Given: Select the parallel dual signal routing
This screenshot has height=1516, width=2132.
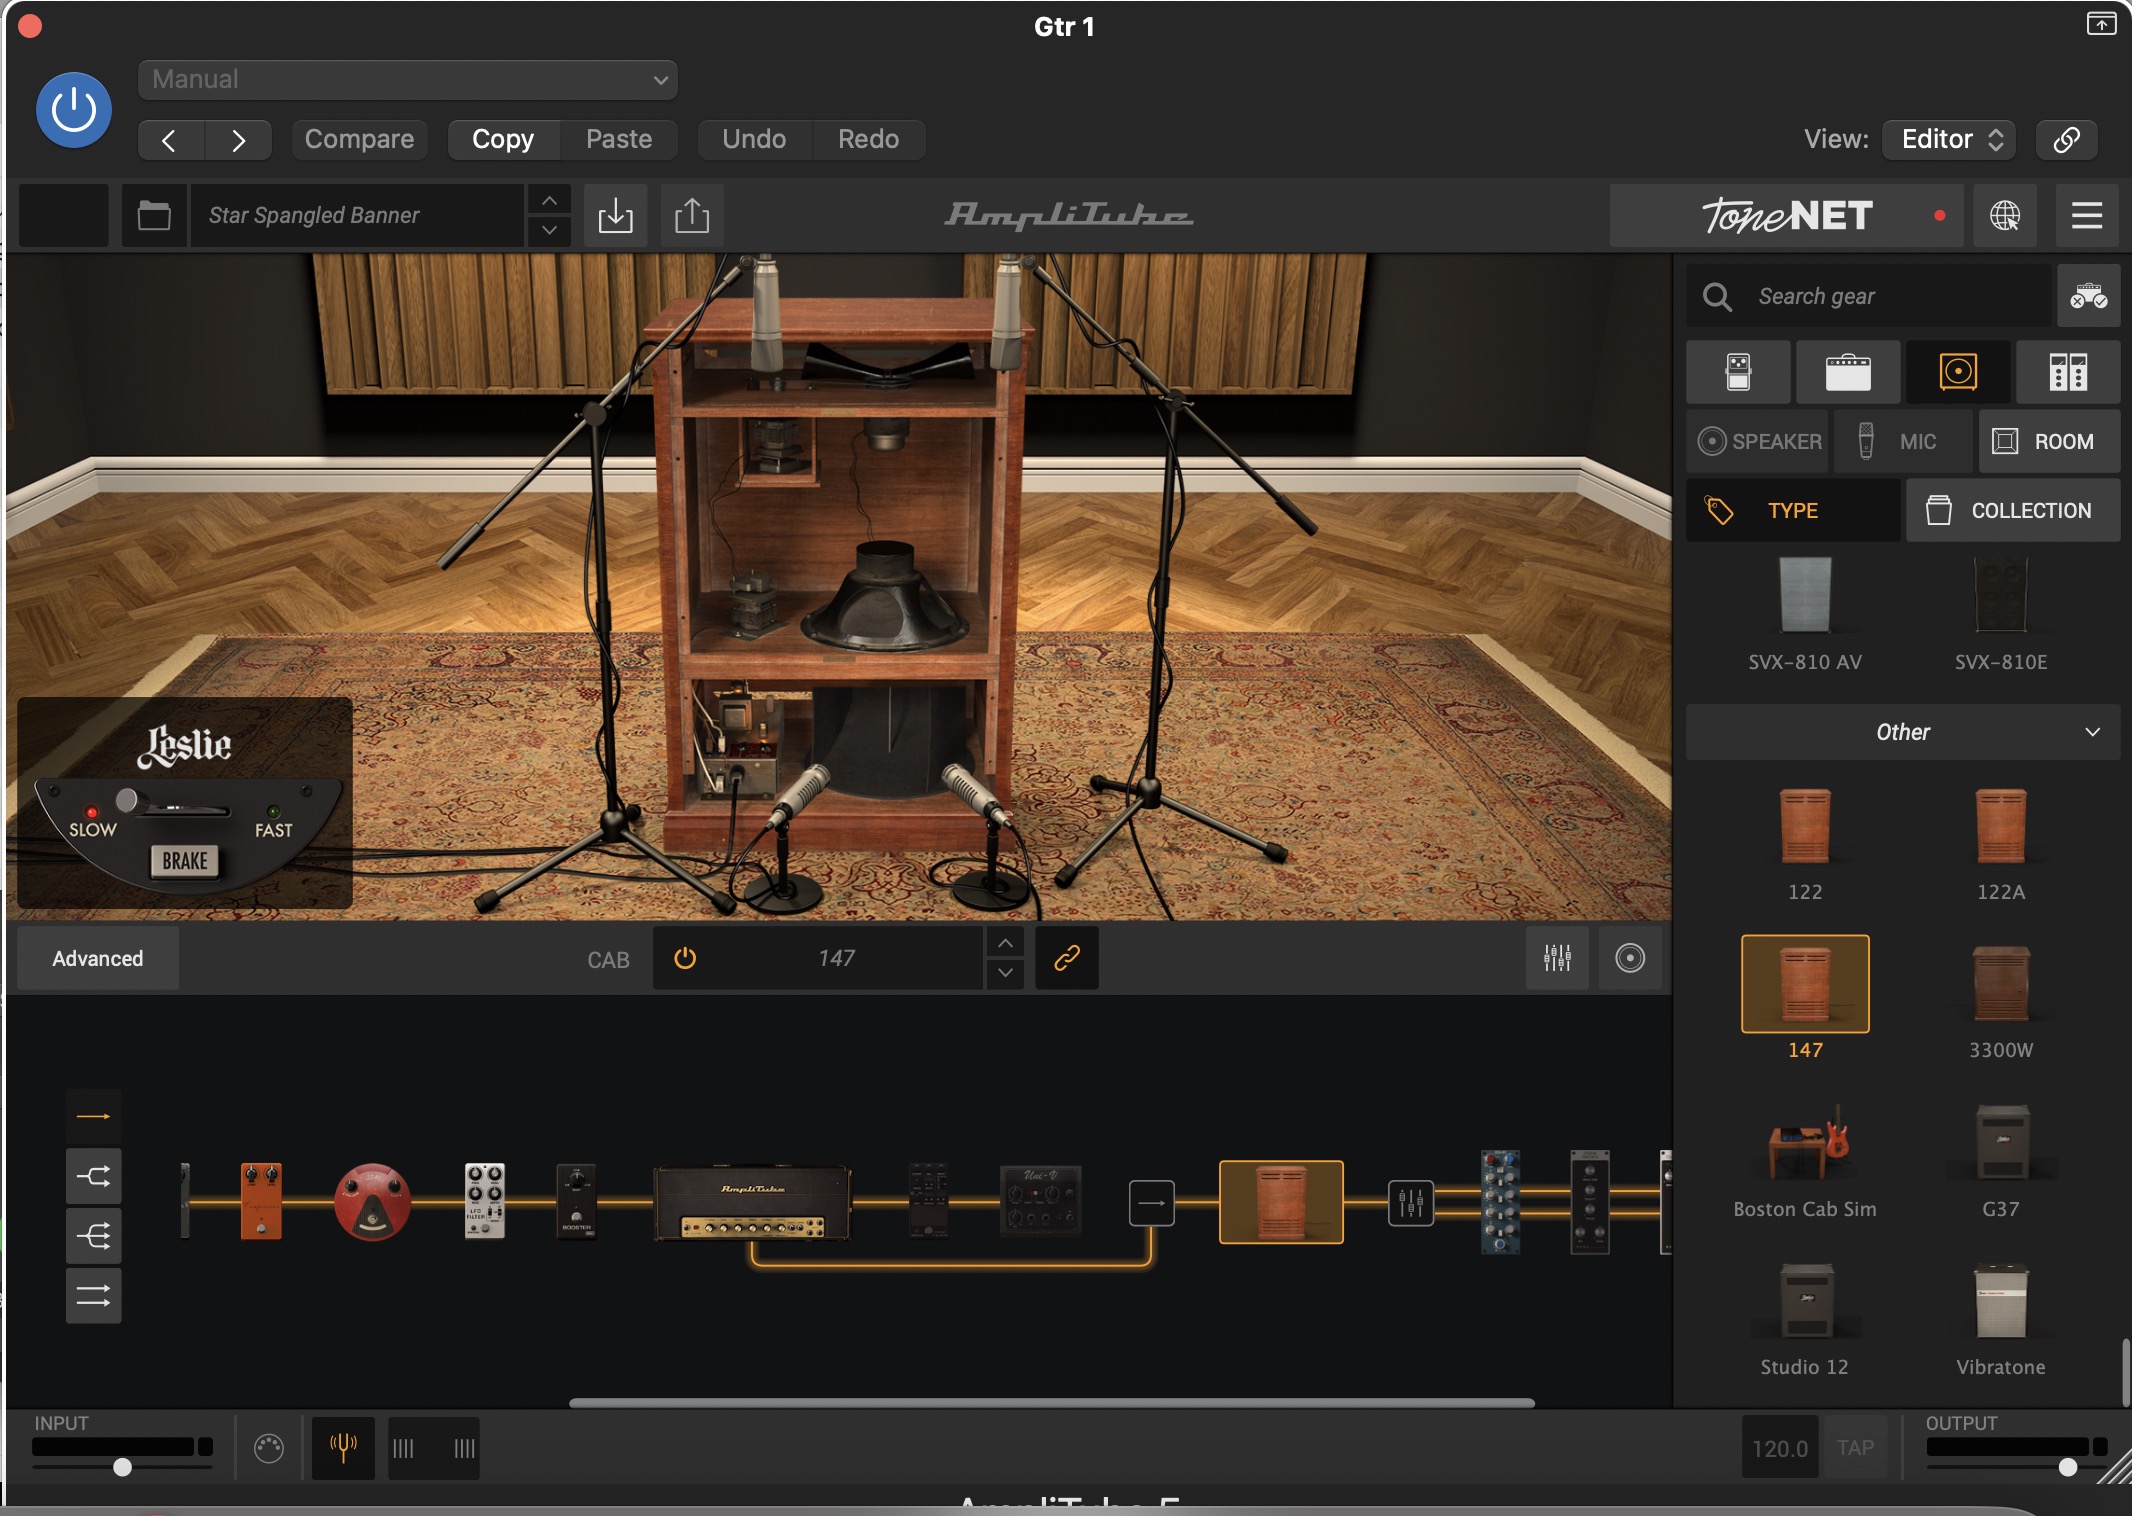Looking at the screenshot, I should [94, 1296].
